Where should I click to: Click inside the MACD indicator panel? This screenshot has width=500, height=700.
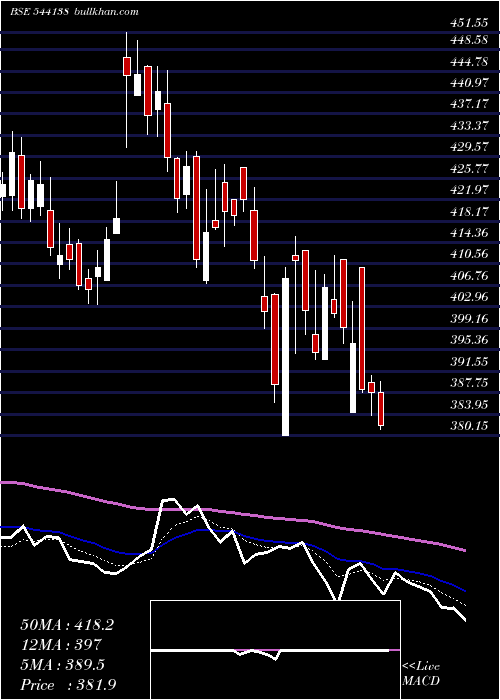pyautogui.click(x=275, y=650)
